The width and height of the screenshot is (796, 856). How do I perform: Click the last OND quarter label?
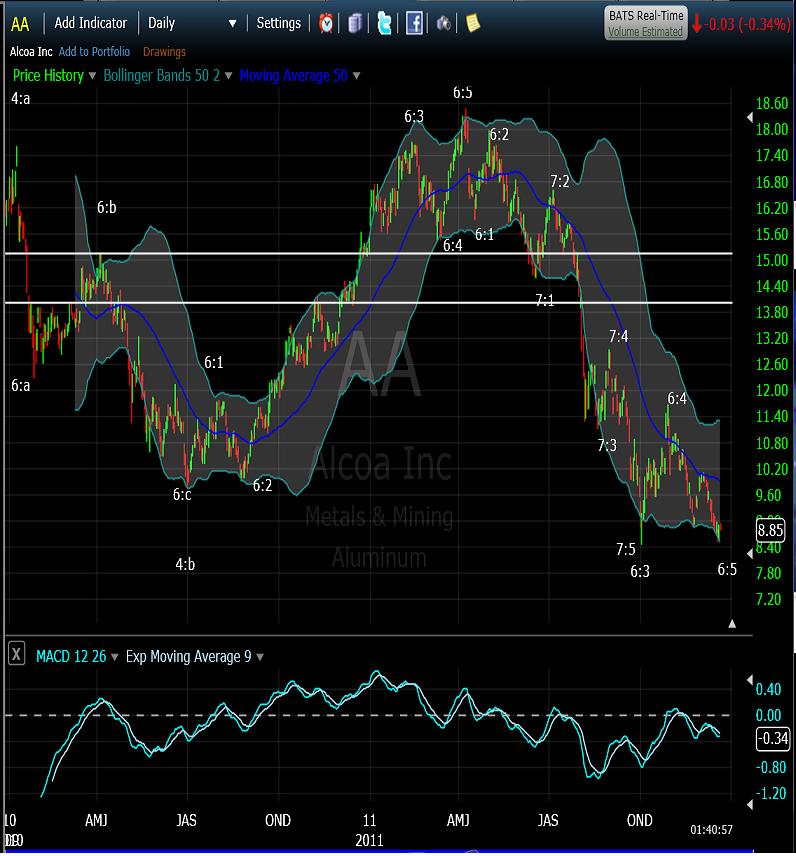click(x=640, y=820)
